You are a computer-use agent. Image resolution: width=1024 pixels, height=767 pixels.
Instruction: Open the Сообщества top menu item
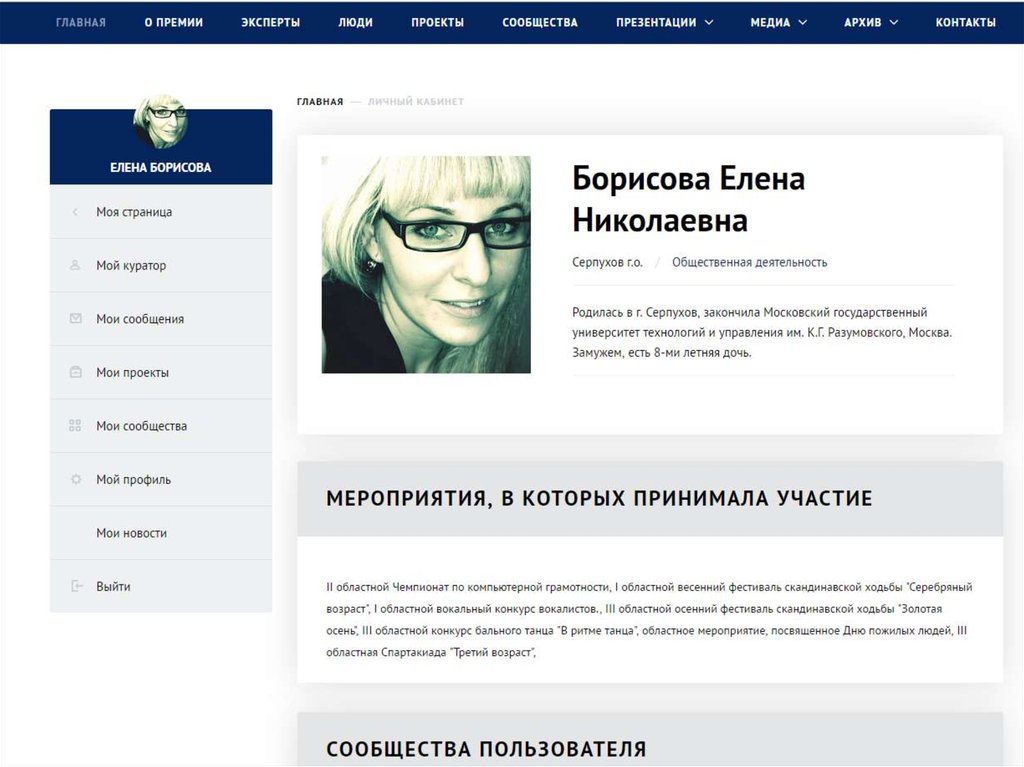(x=540, y=22)
